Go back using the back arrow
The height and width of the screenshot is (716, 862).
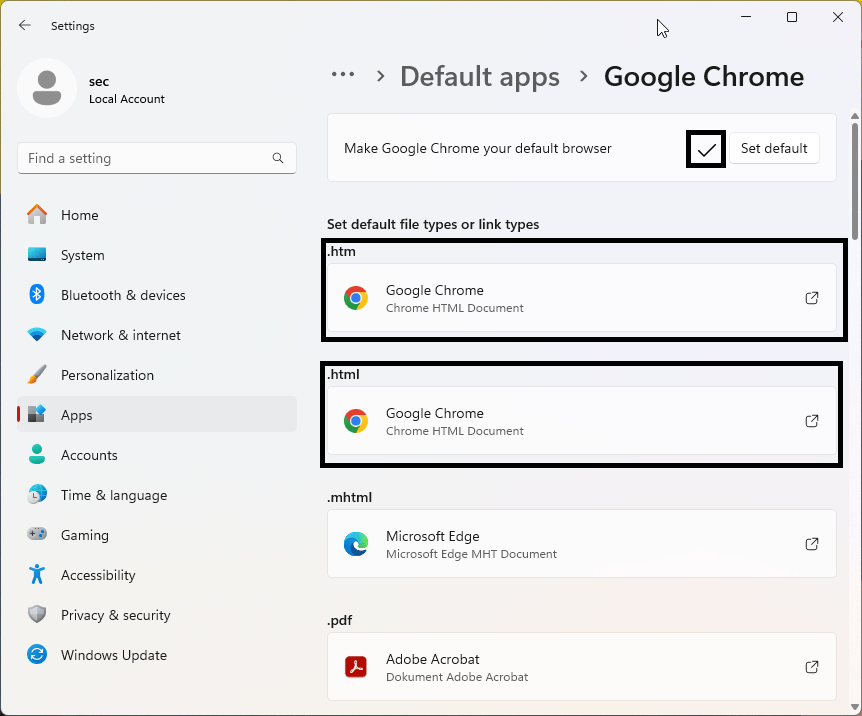point(24,26)
